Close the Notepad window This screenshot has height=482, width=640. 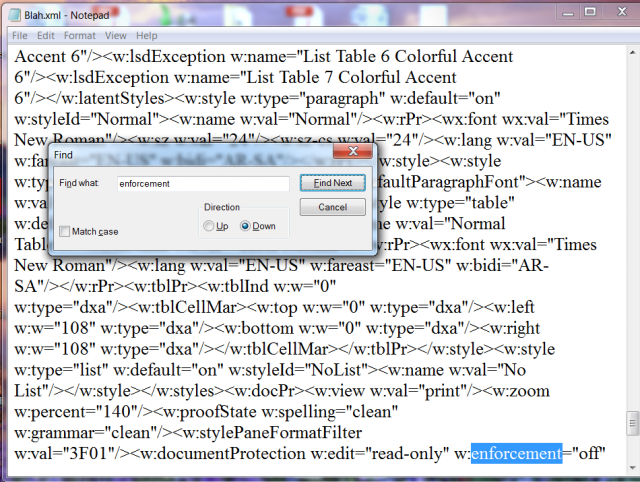tap(622, 12)
